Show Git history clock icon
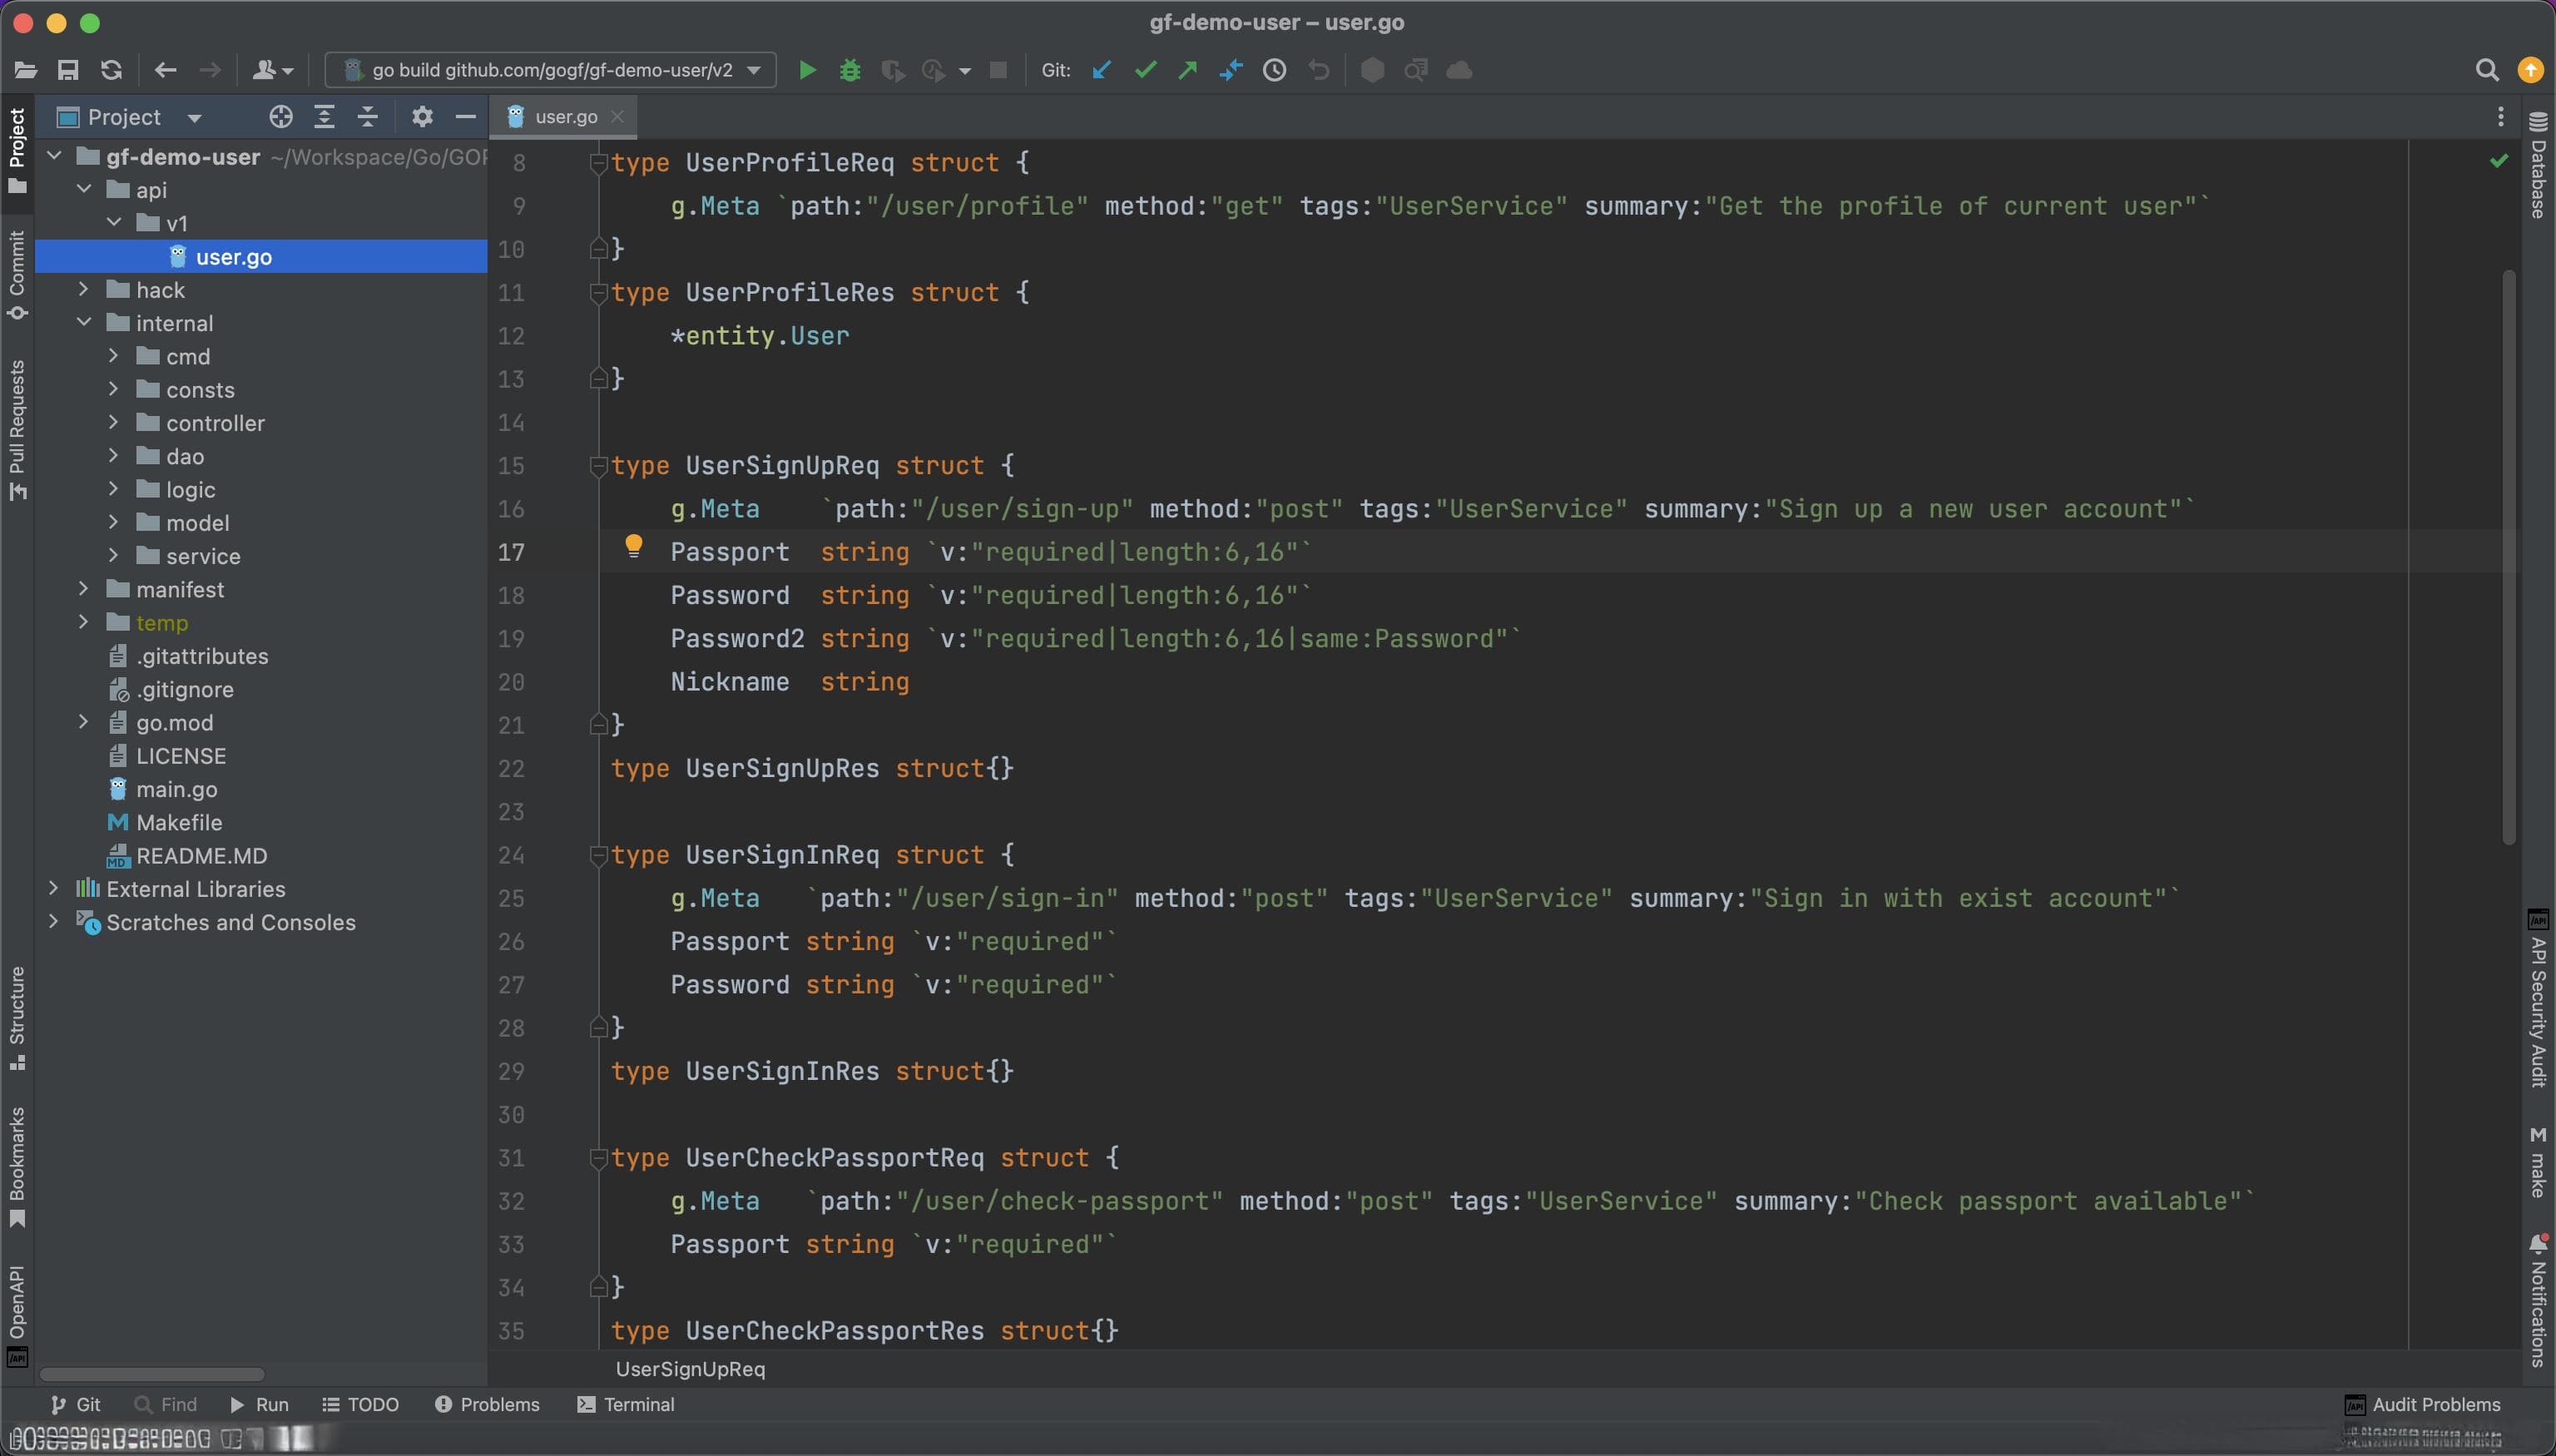2556x1456 pixels. pos(1274,70)
